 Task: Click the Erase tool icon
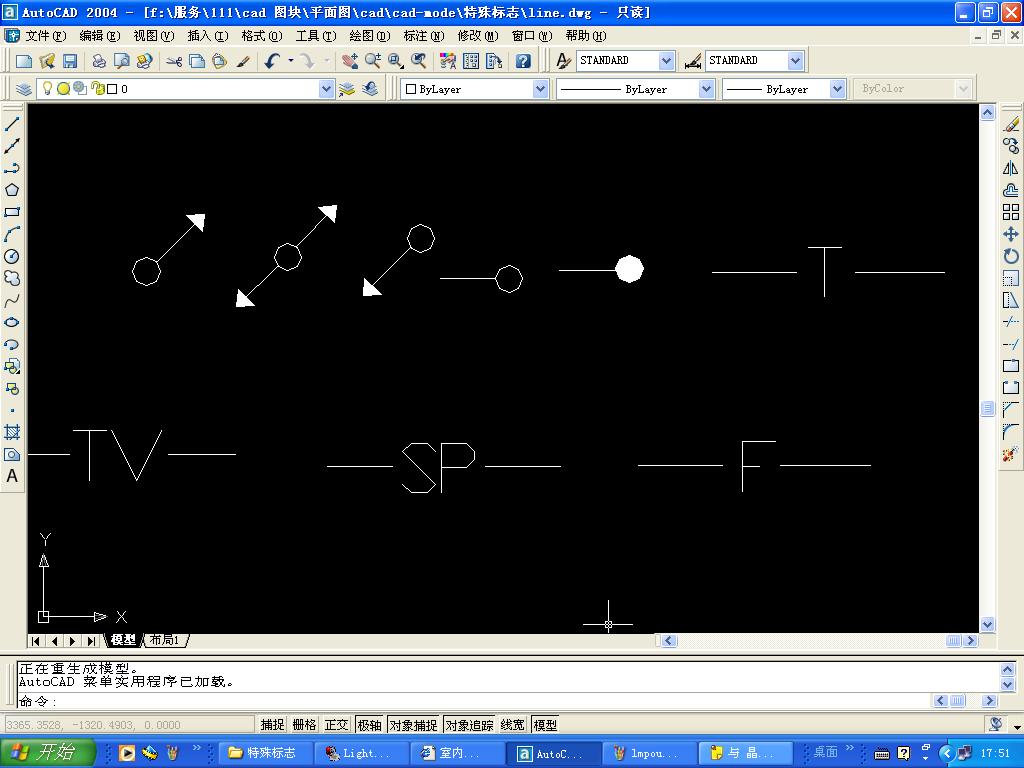[x=1011, y=123]
